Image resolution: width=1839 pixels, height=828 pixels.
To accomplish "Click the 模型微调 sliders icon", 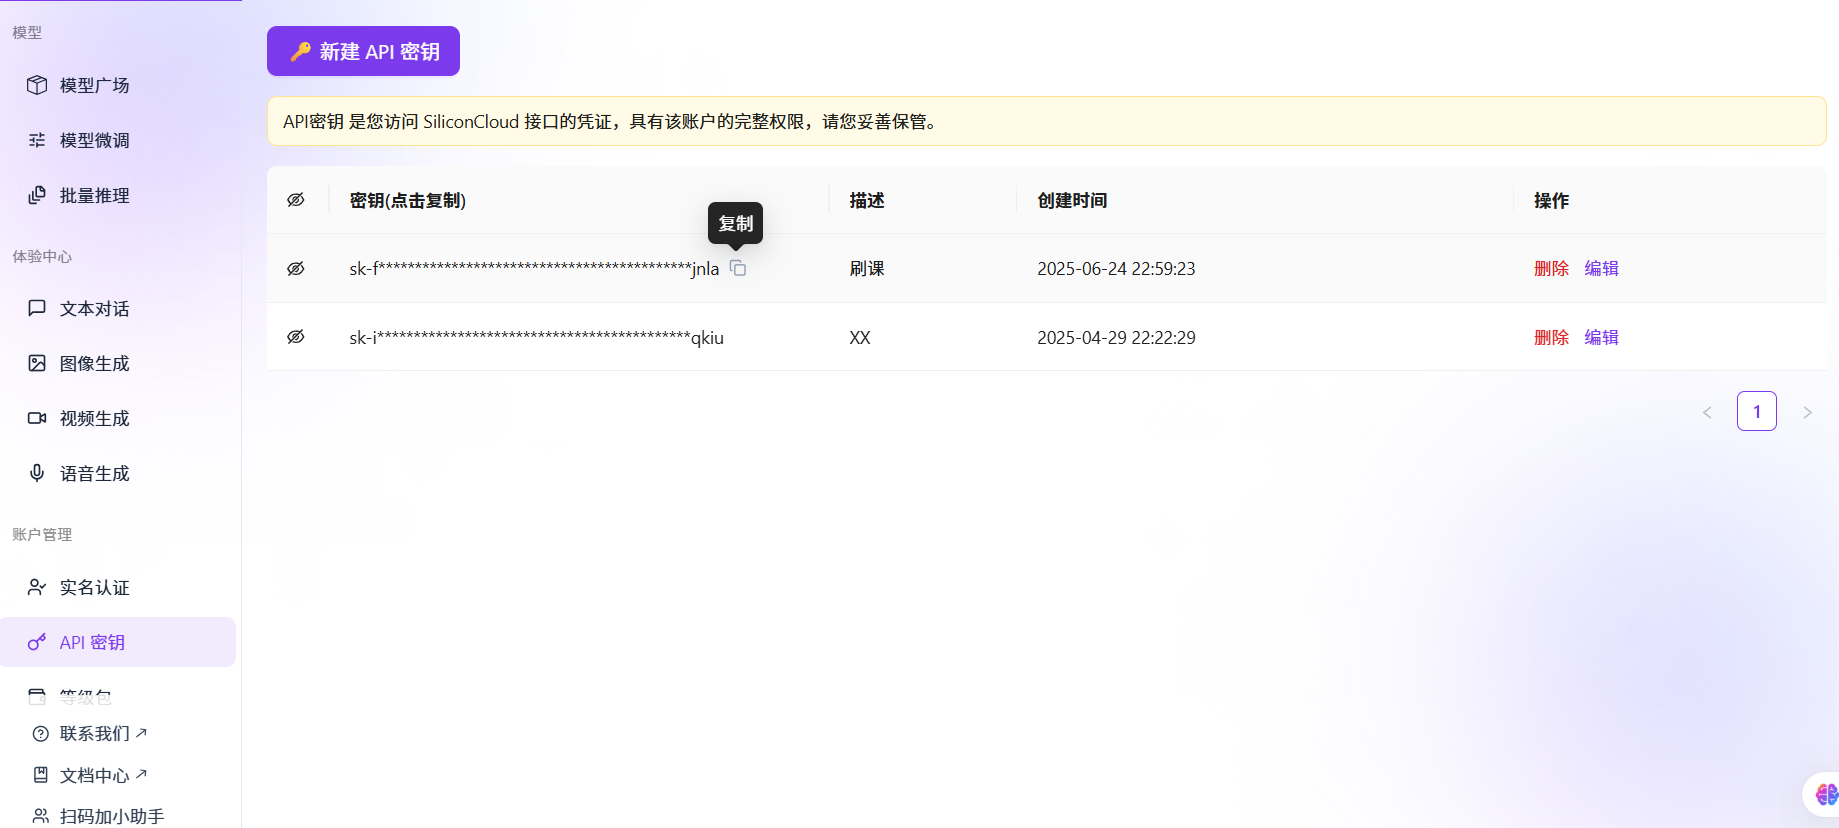I will [37, 140].
